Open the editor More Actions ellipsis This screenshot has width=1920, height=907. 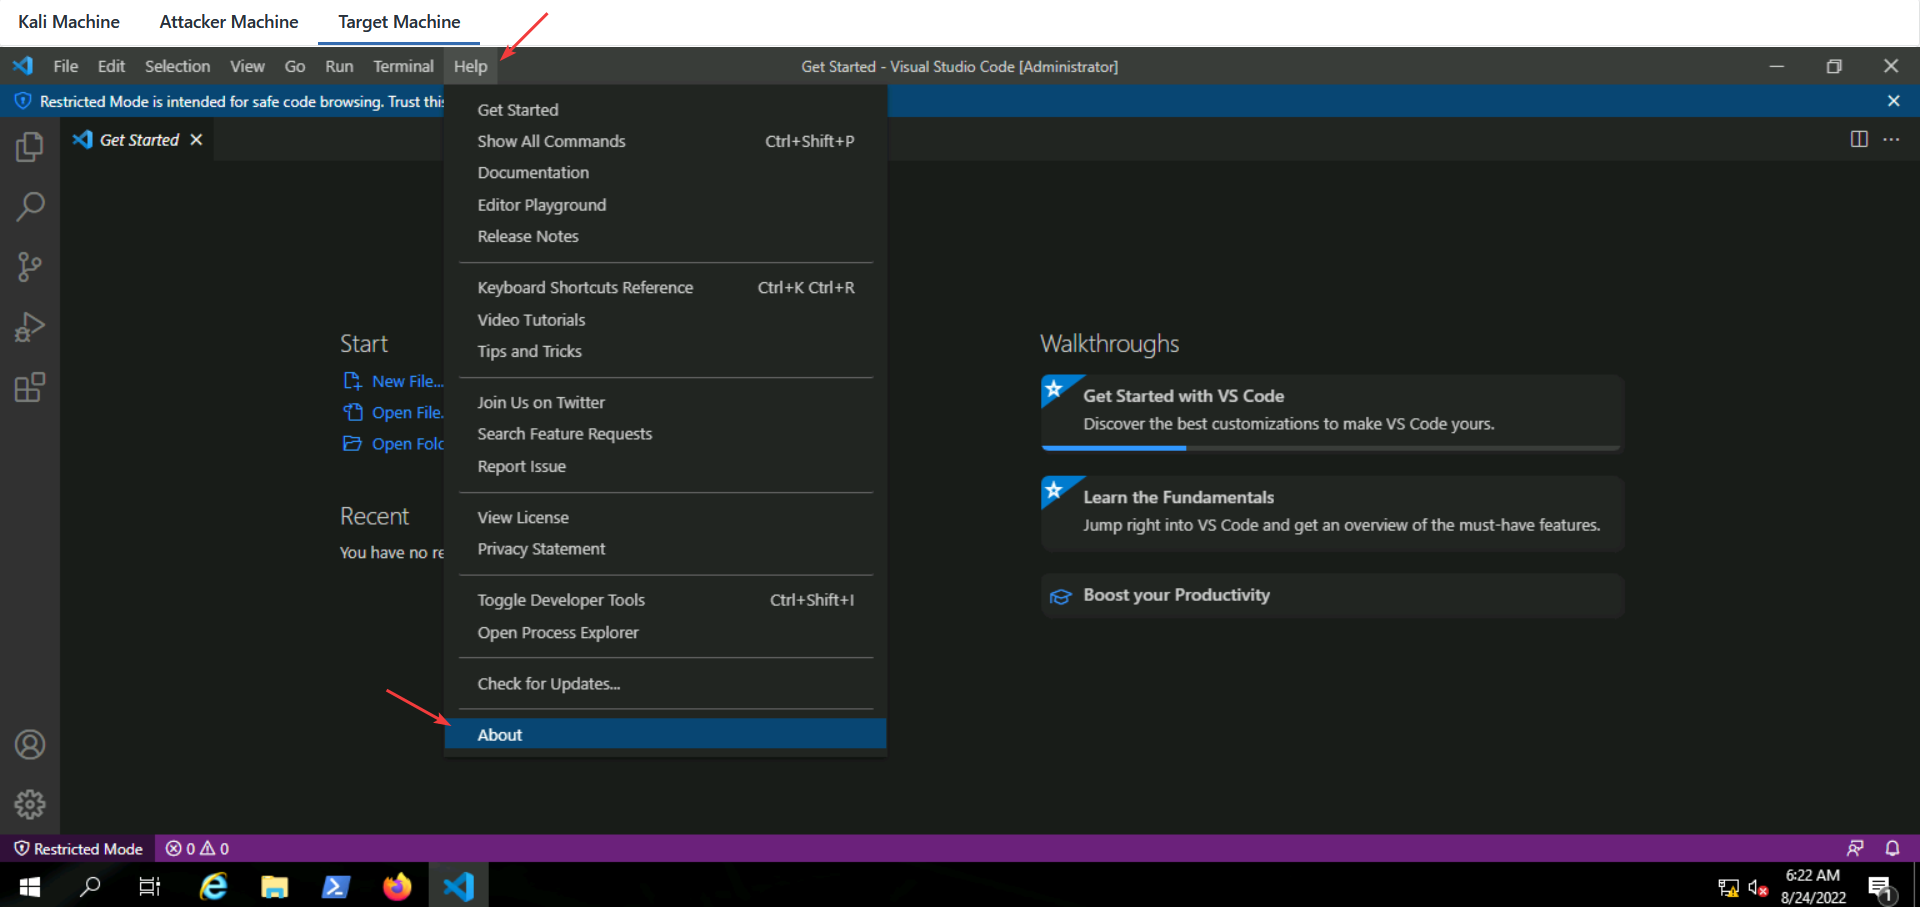1891,139
